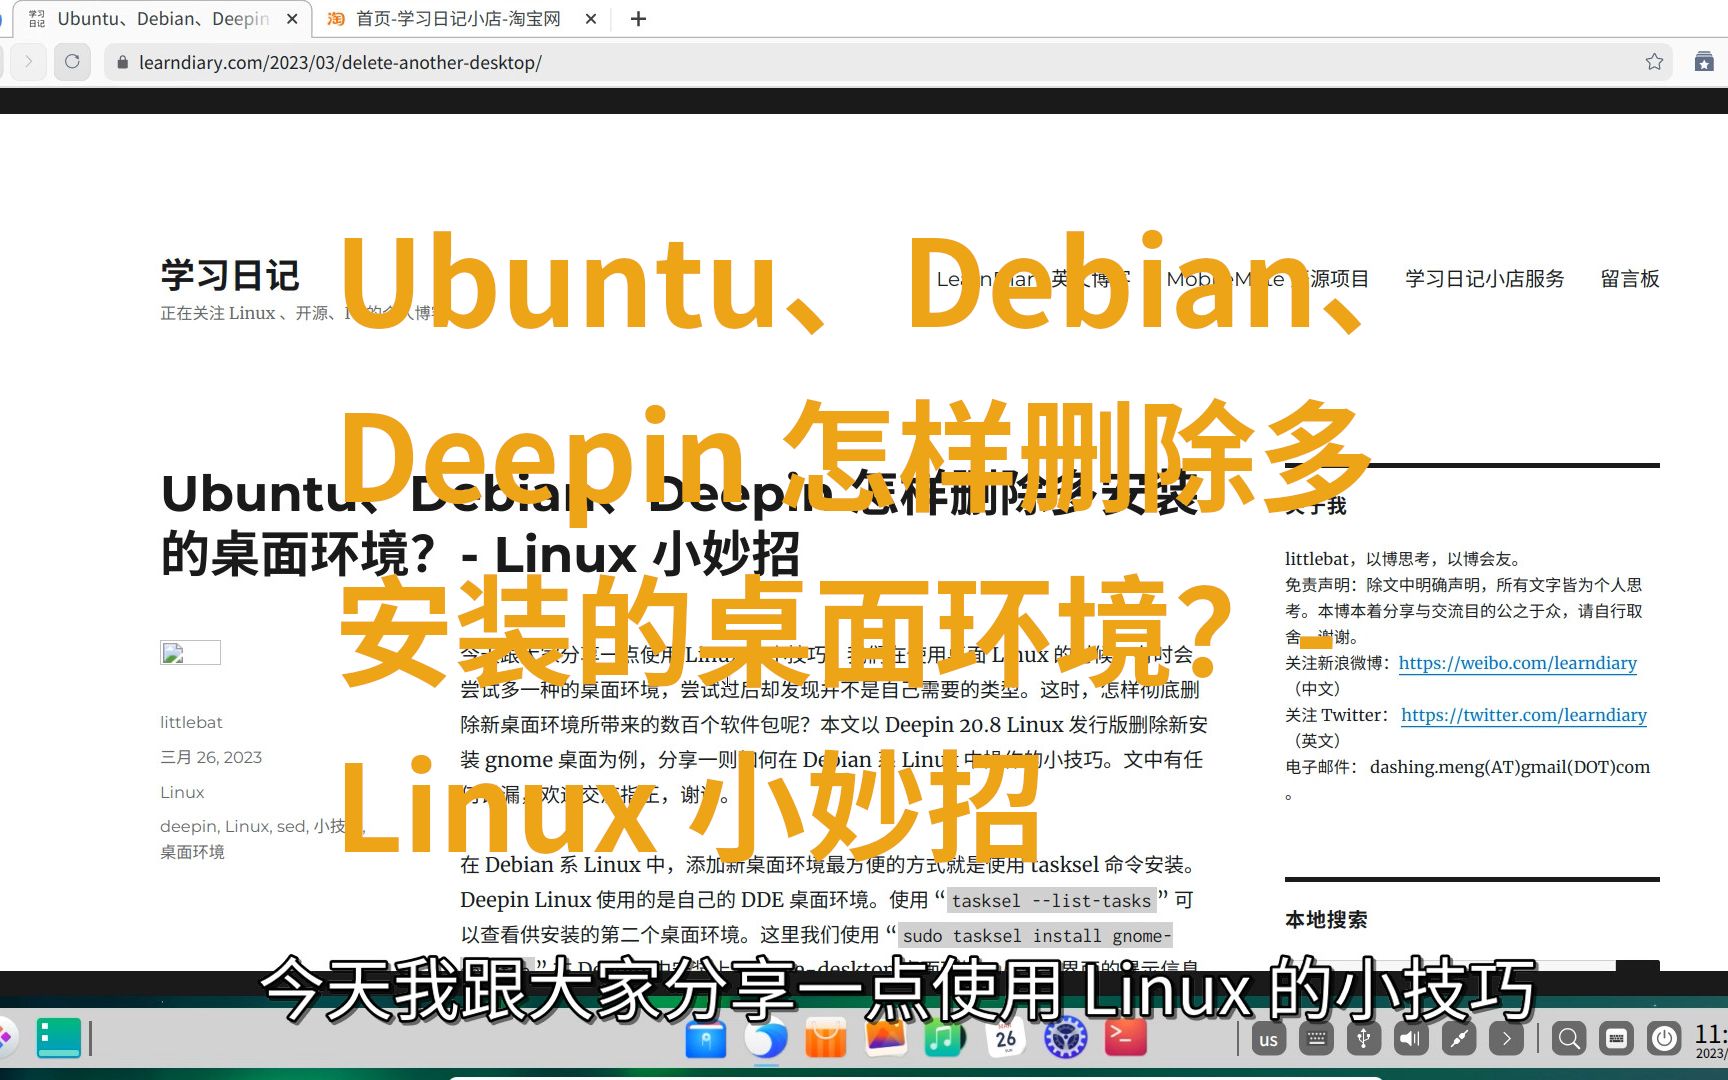Go forward with the browser arrow
The width and height of the screenshot is (1728, 1080).
tap(28, 62)
